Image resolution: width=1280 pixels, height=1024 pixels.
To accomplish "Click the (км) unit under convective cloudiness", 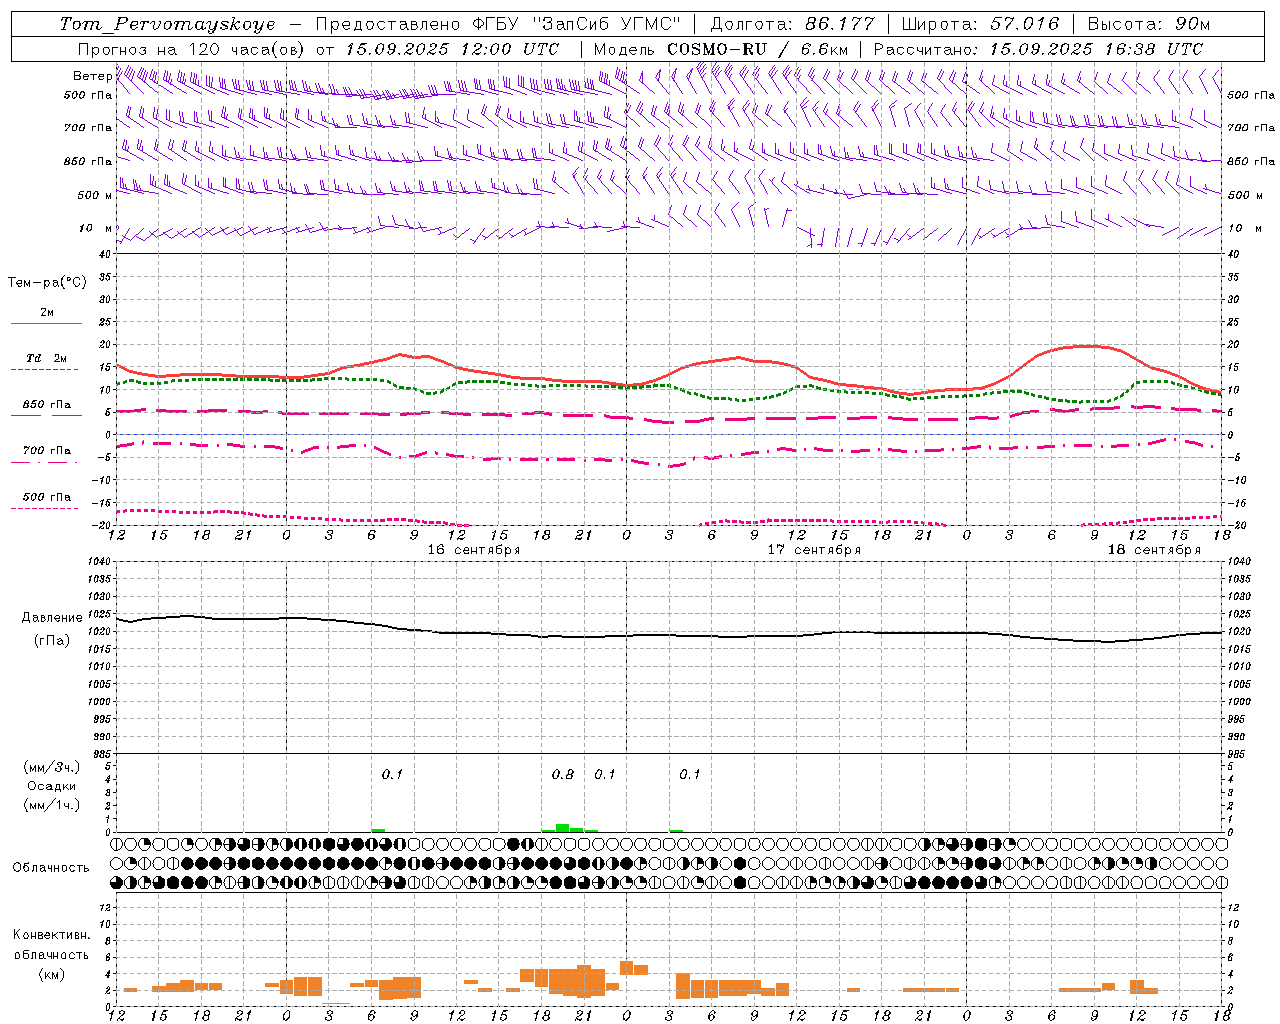I will [x=52, y=974].
